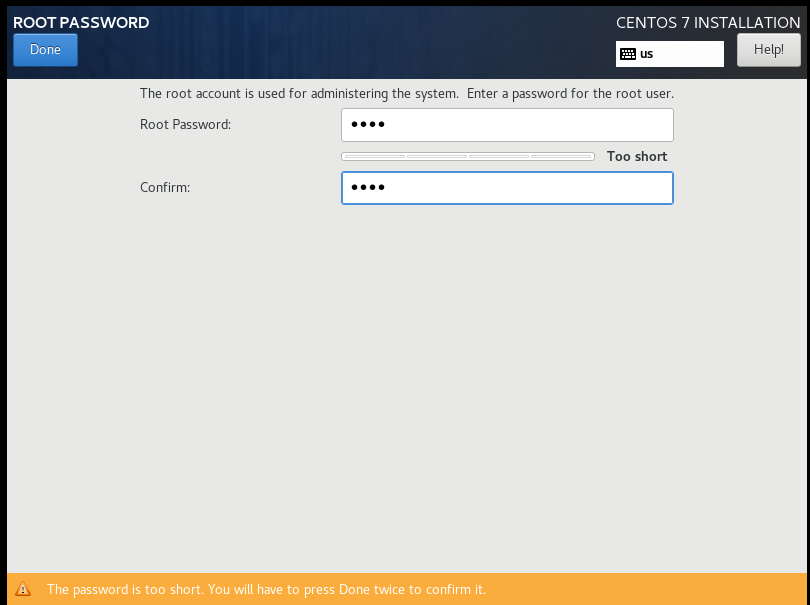
Task: Click the keyboard icon next to us
Action: 628,54
